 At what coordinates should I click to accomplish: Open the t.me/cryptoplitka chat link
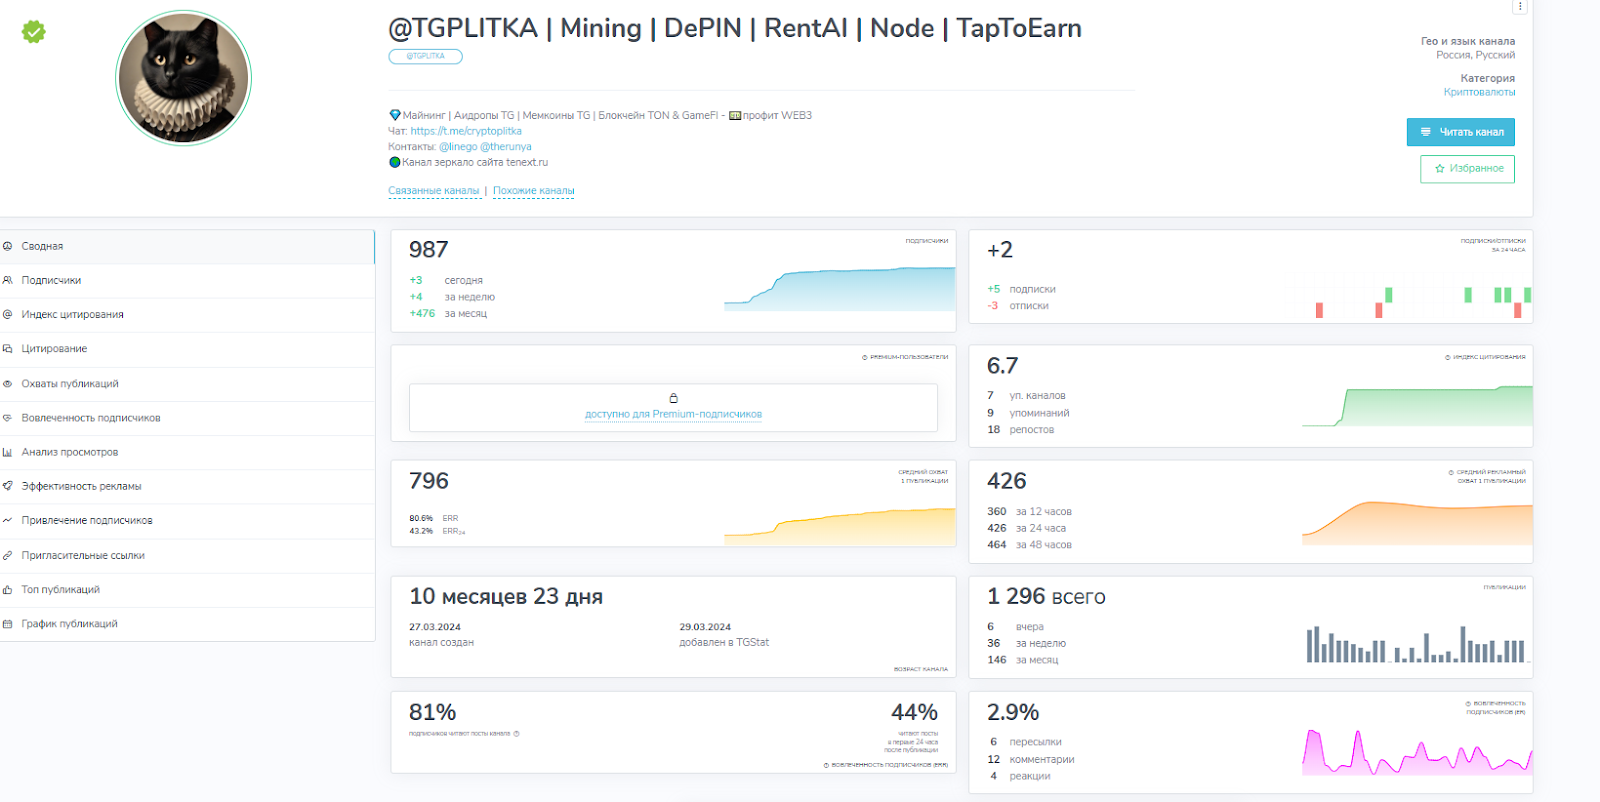click(466, 131)
